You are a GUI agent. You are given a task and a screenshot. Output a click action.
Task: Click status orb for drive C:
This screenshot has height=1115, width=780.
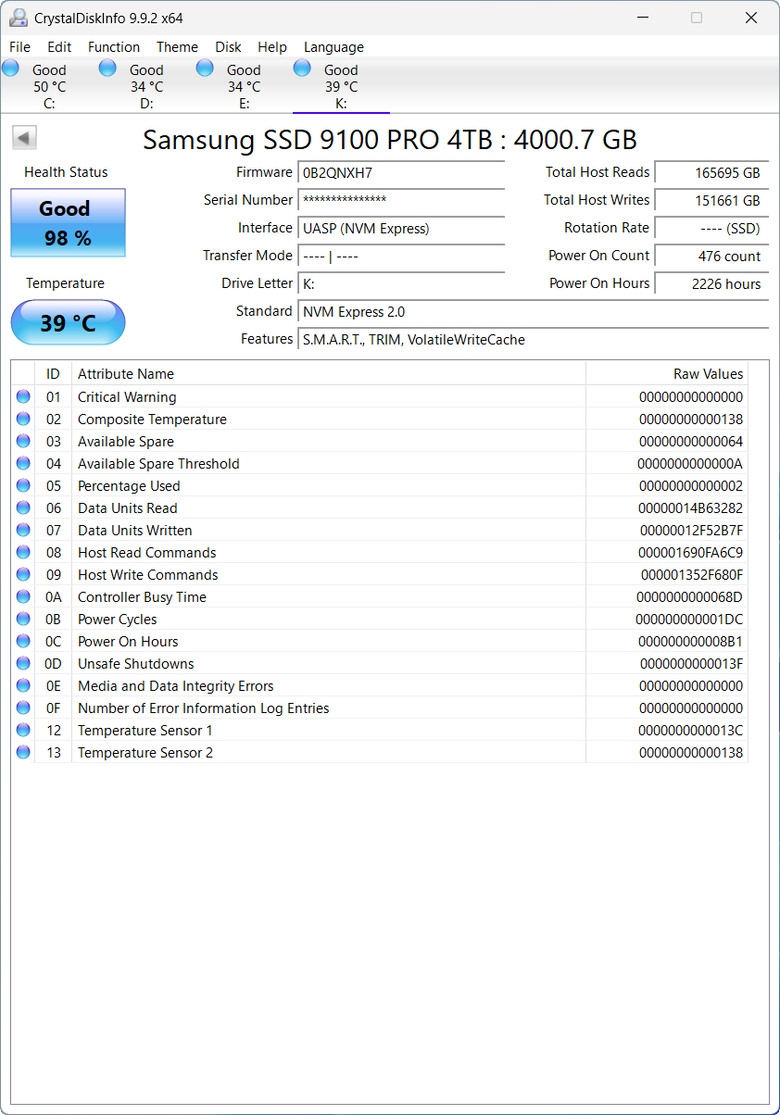pos(11,68)
